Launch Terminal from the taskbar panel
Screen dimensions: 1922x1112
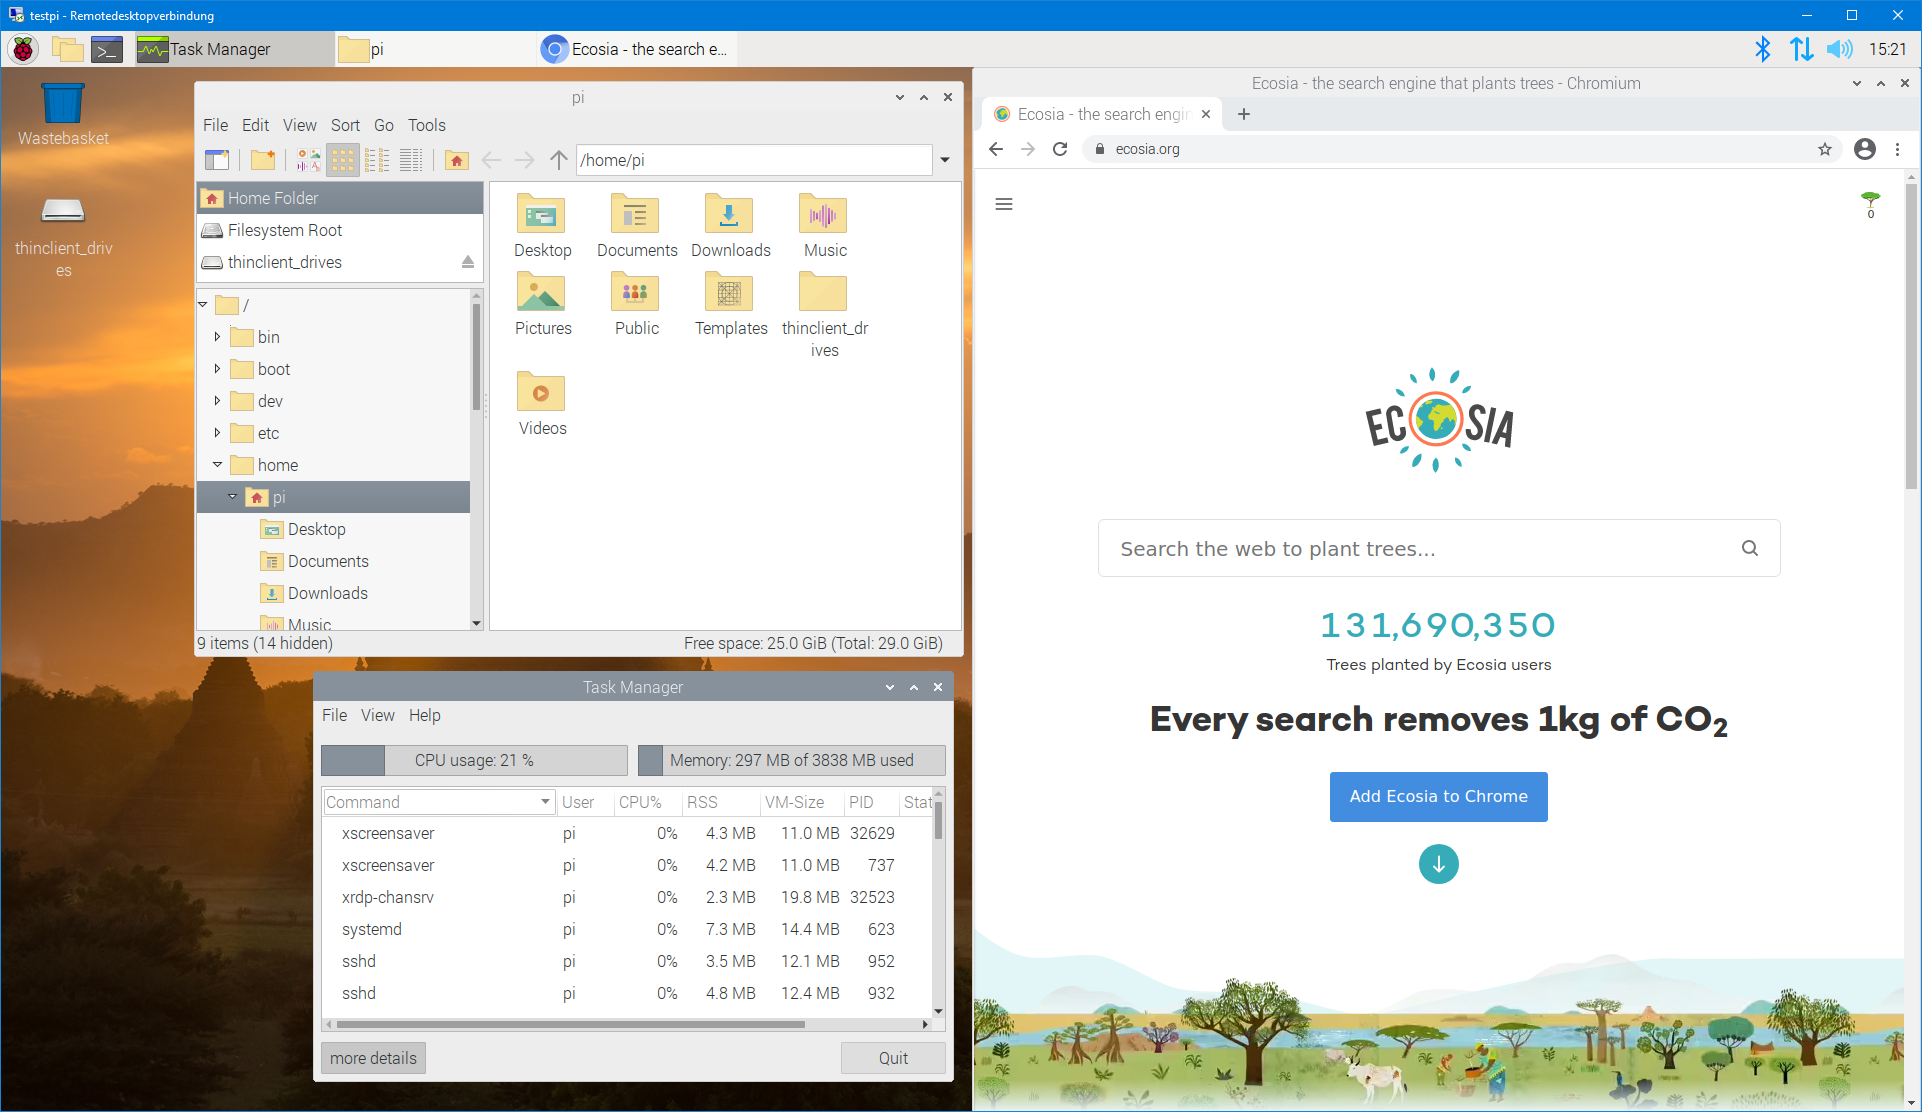point(107,49)
